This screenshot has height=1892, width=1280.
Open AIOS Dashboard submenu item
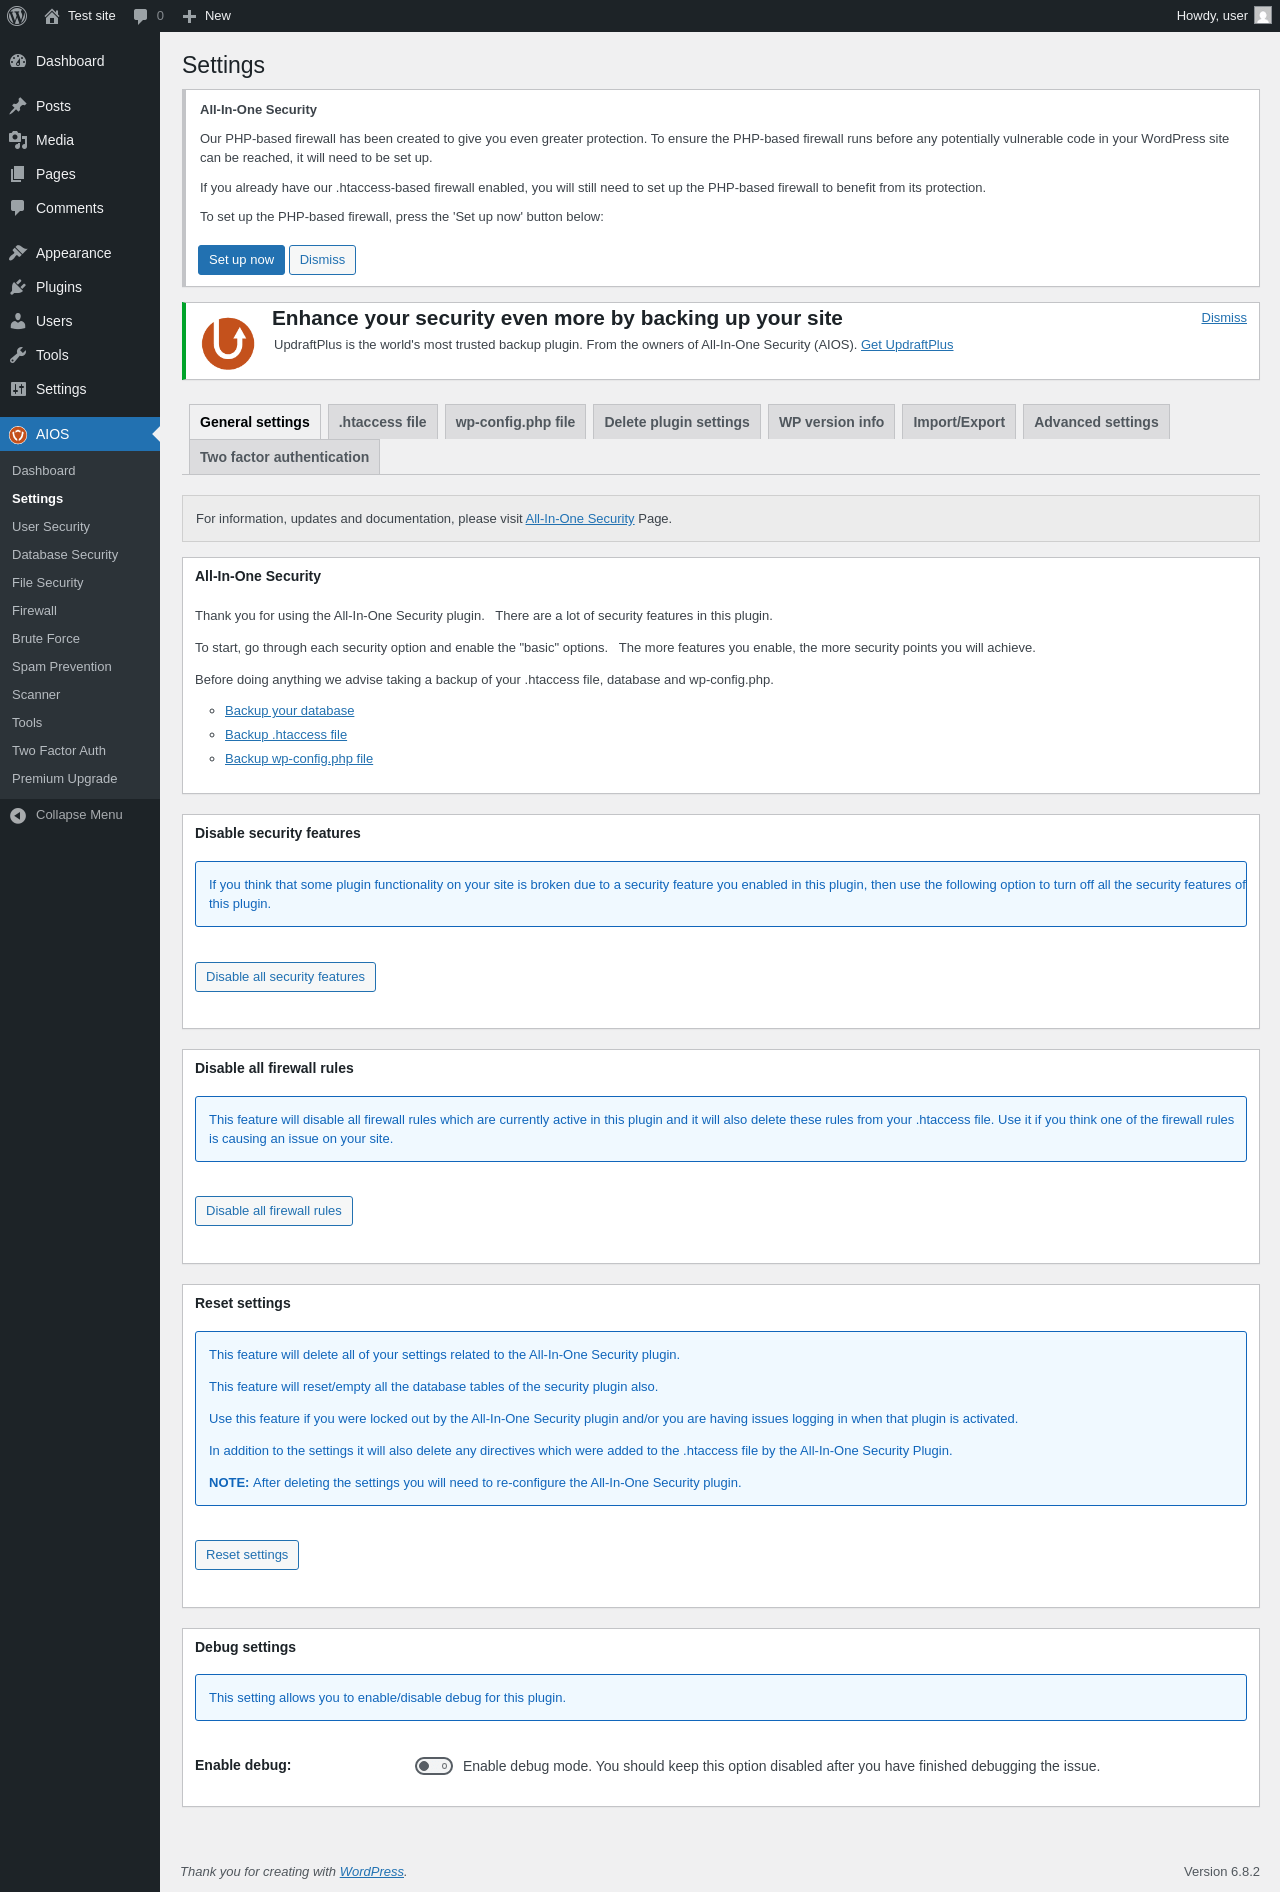coord(80,471)
